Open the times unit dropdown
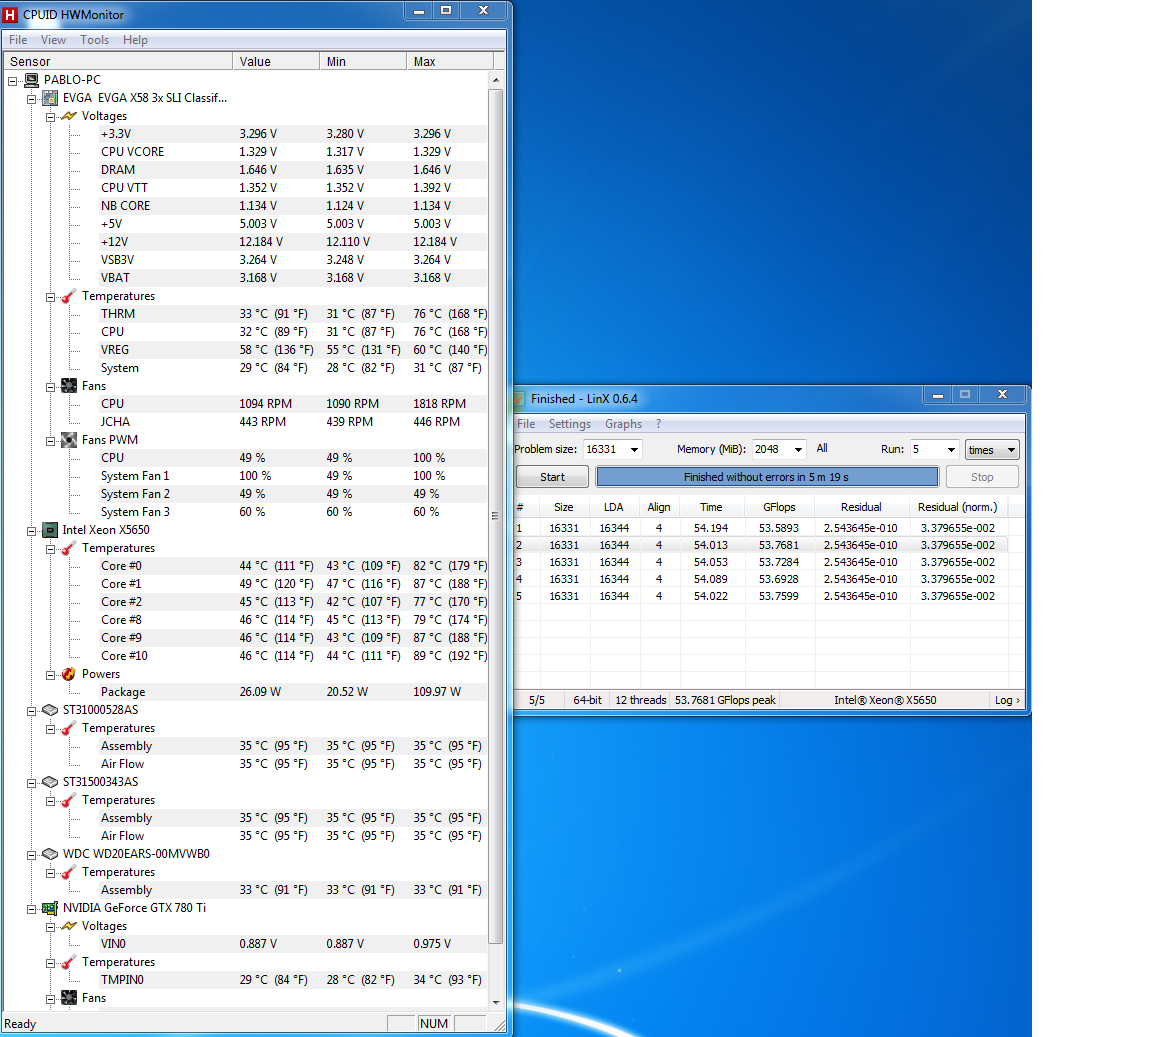The width and height of the screenshot is (1152, 1037). (1010, 450)
